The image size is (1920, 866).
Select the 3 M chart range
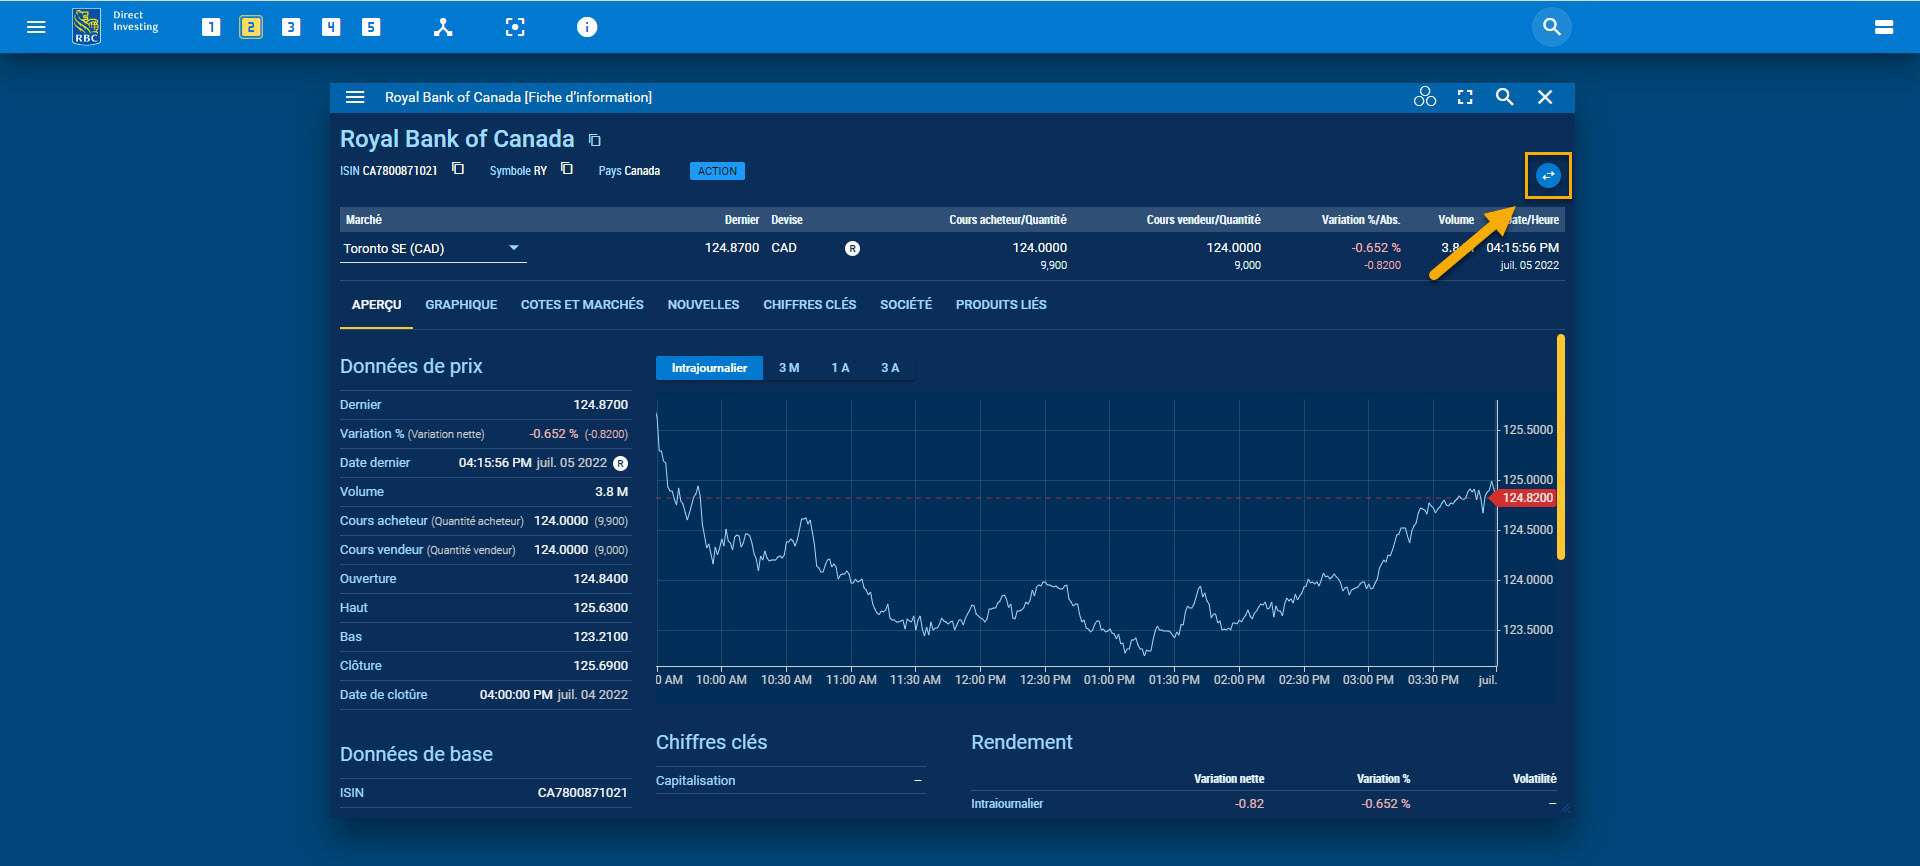(789, 368)
